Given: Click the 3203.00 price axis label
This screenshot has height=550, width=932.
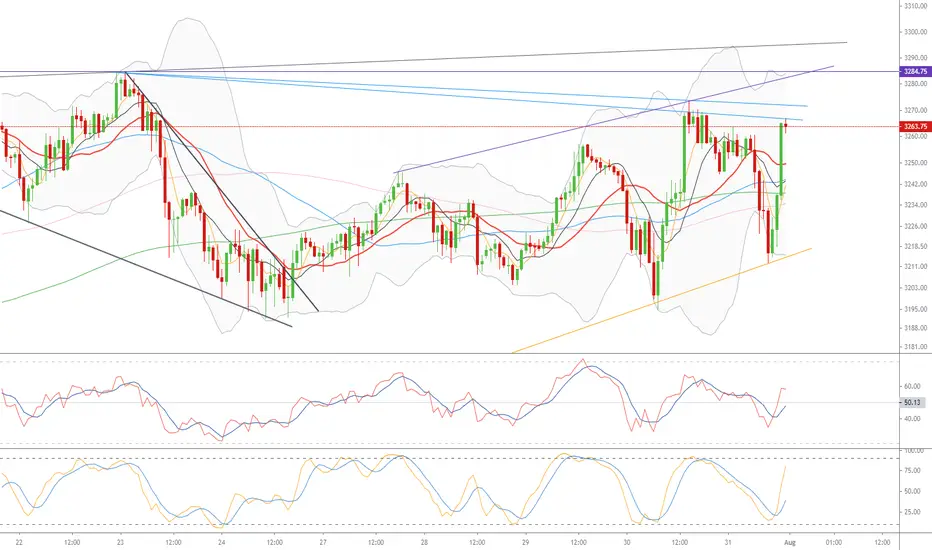Looking at the screenshot, I should 915,288.
